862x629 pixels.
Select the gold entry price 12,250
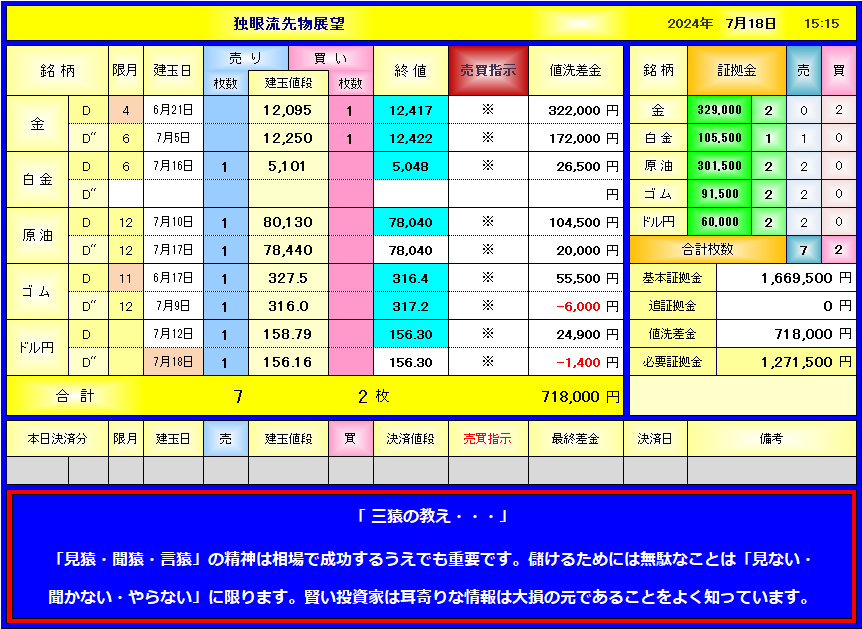[x=289, y=139]
